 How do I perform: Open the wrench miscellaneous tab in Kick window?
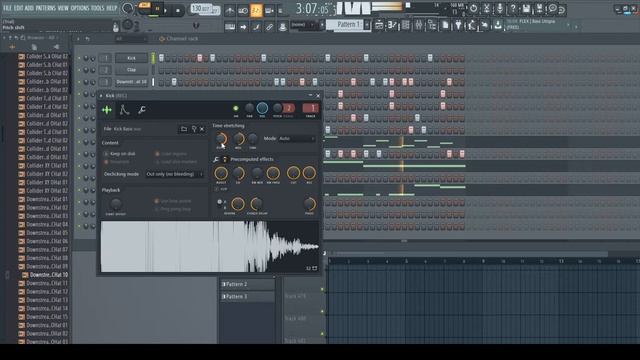click(x=142, y=110)
